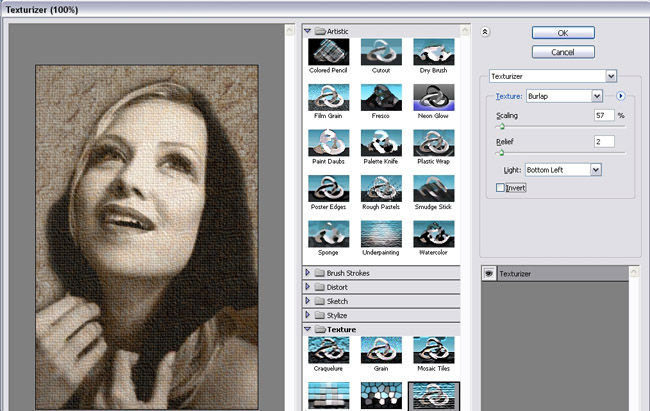Click the Scaling percentage field
The width and height of the screenshot is (650, 411).
(x=604, y=115)
